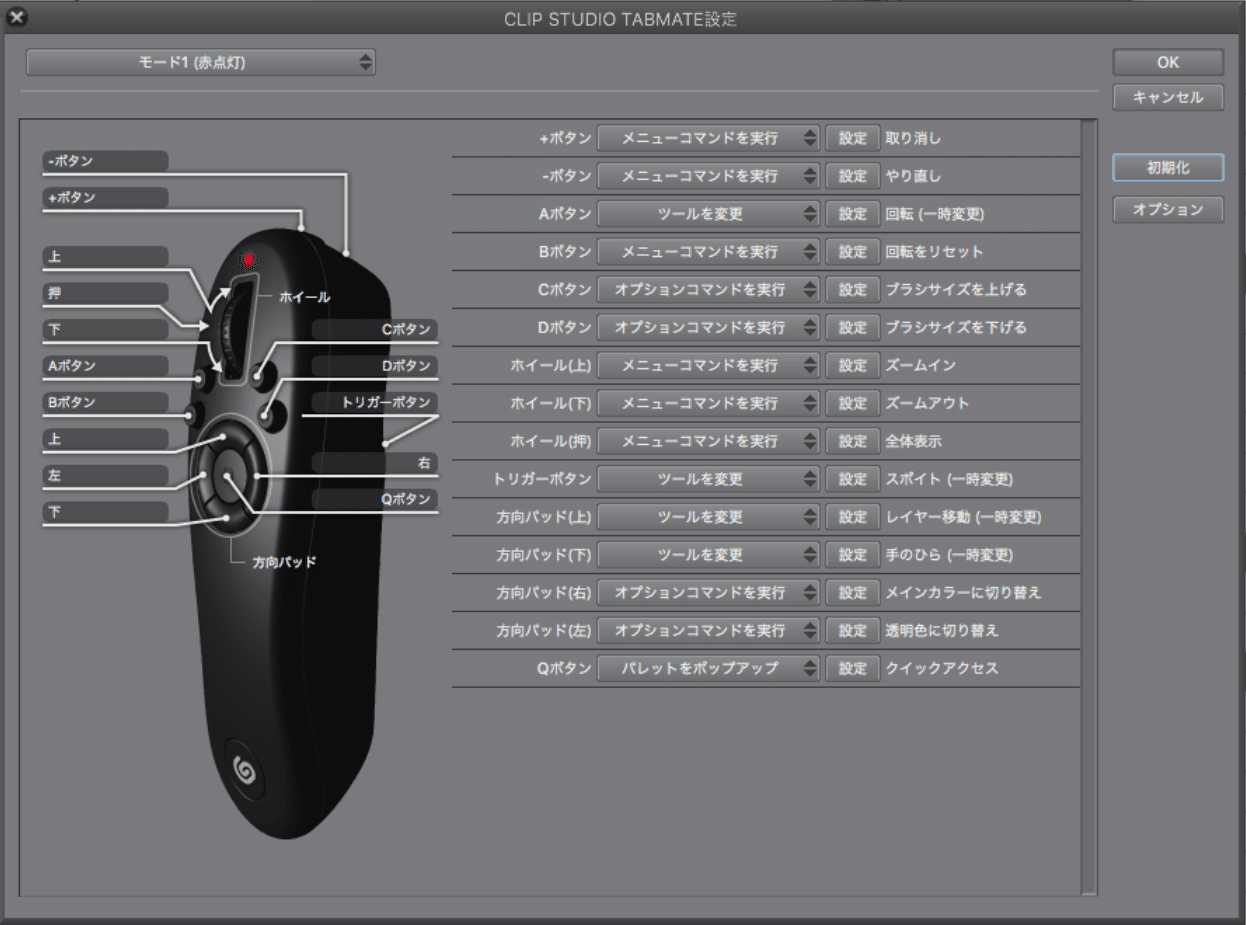Screen dimensions: 1246x925
Task: Close the TABMATE settings dialog
Action: coord(15,17)
